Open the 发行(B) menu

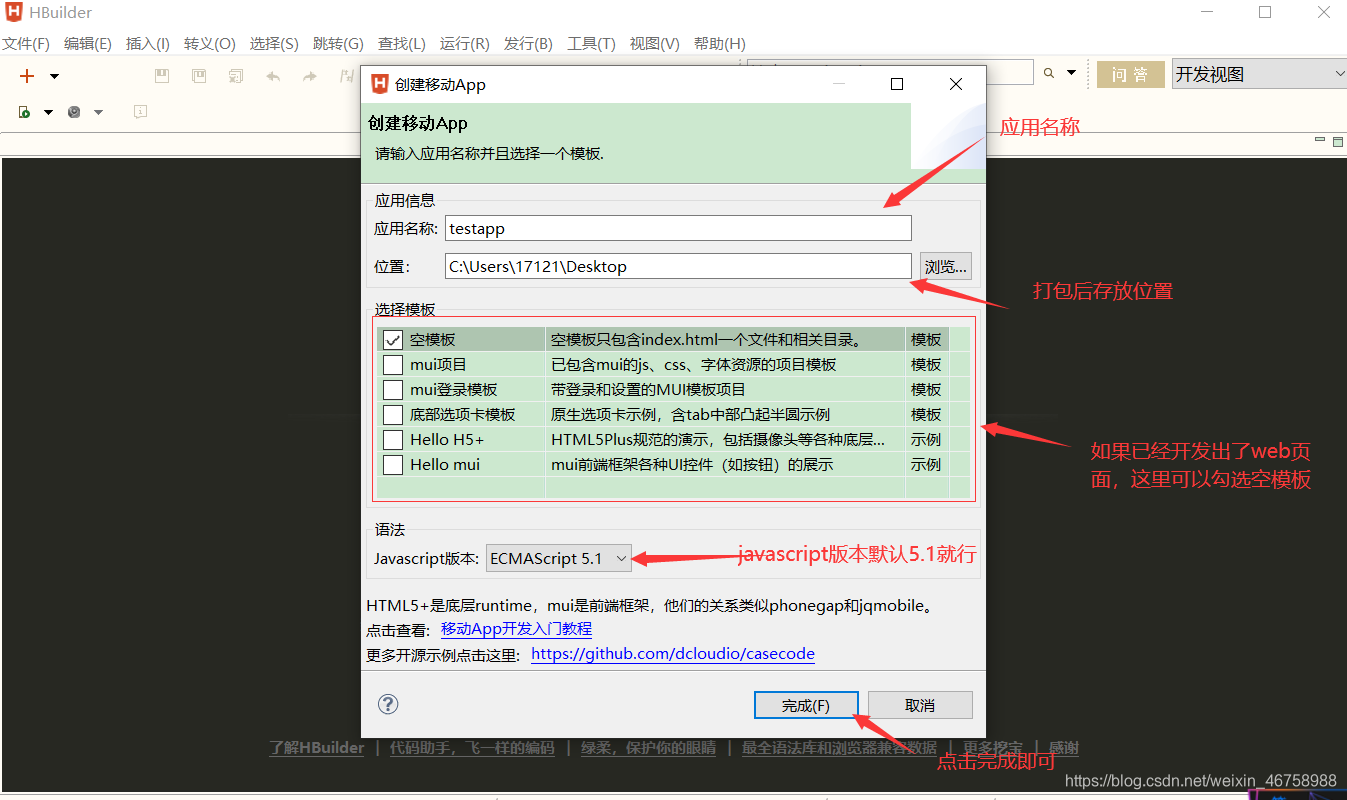click(528, 44)
